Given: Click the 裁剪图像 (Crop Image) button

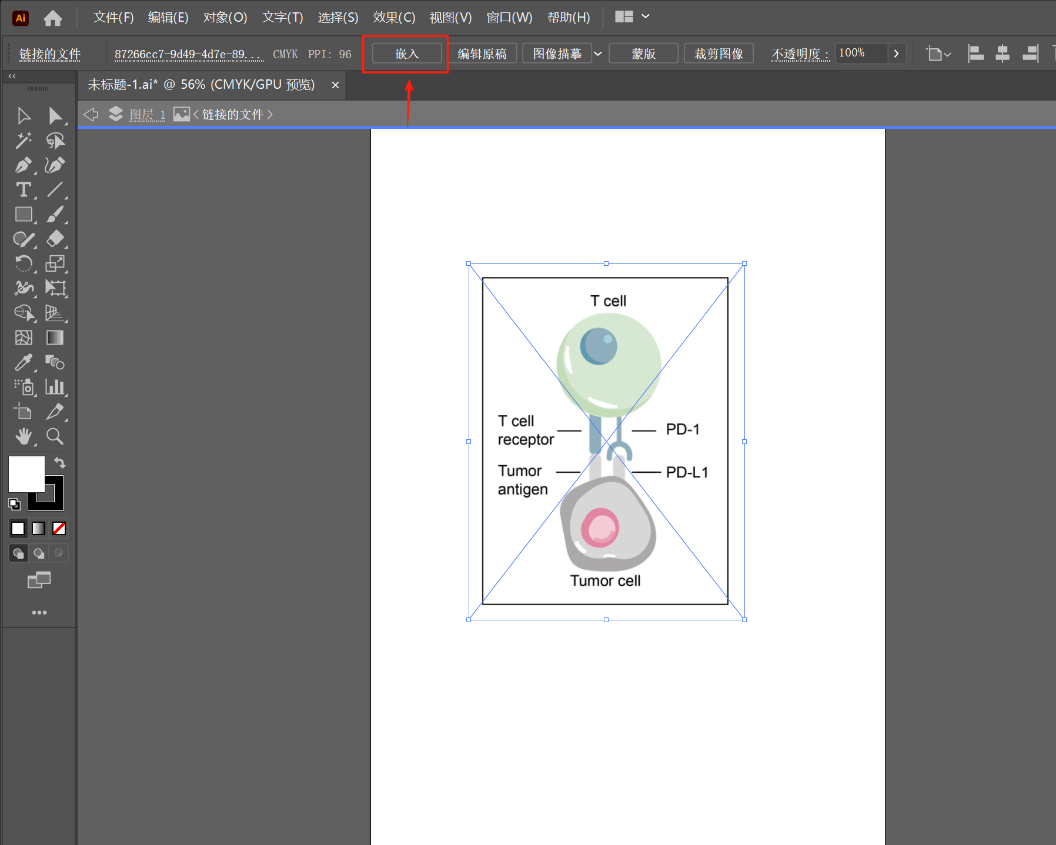Looking at the screenshot, I should pyautogui.click(x=719, y=54).
